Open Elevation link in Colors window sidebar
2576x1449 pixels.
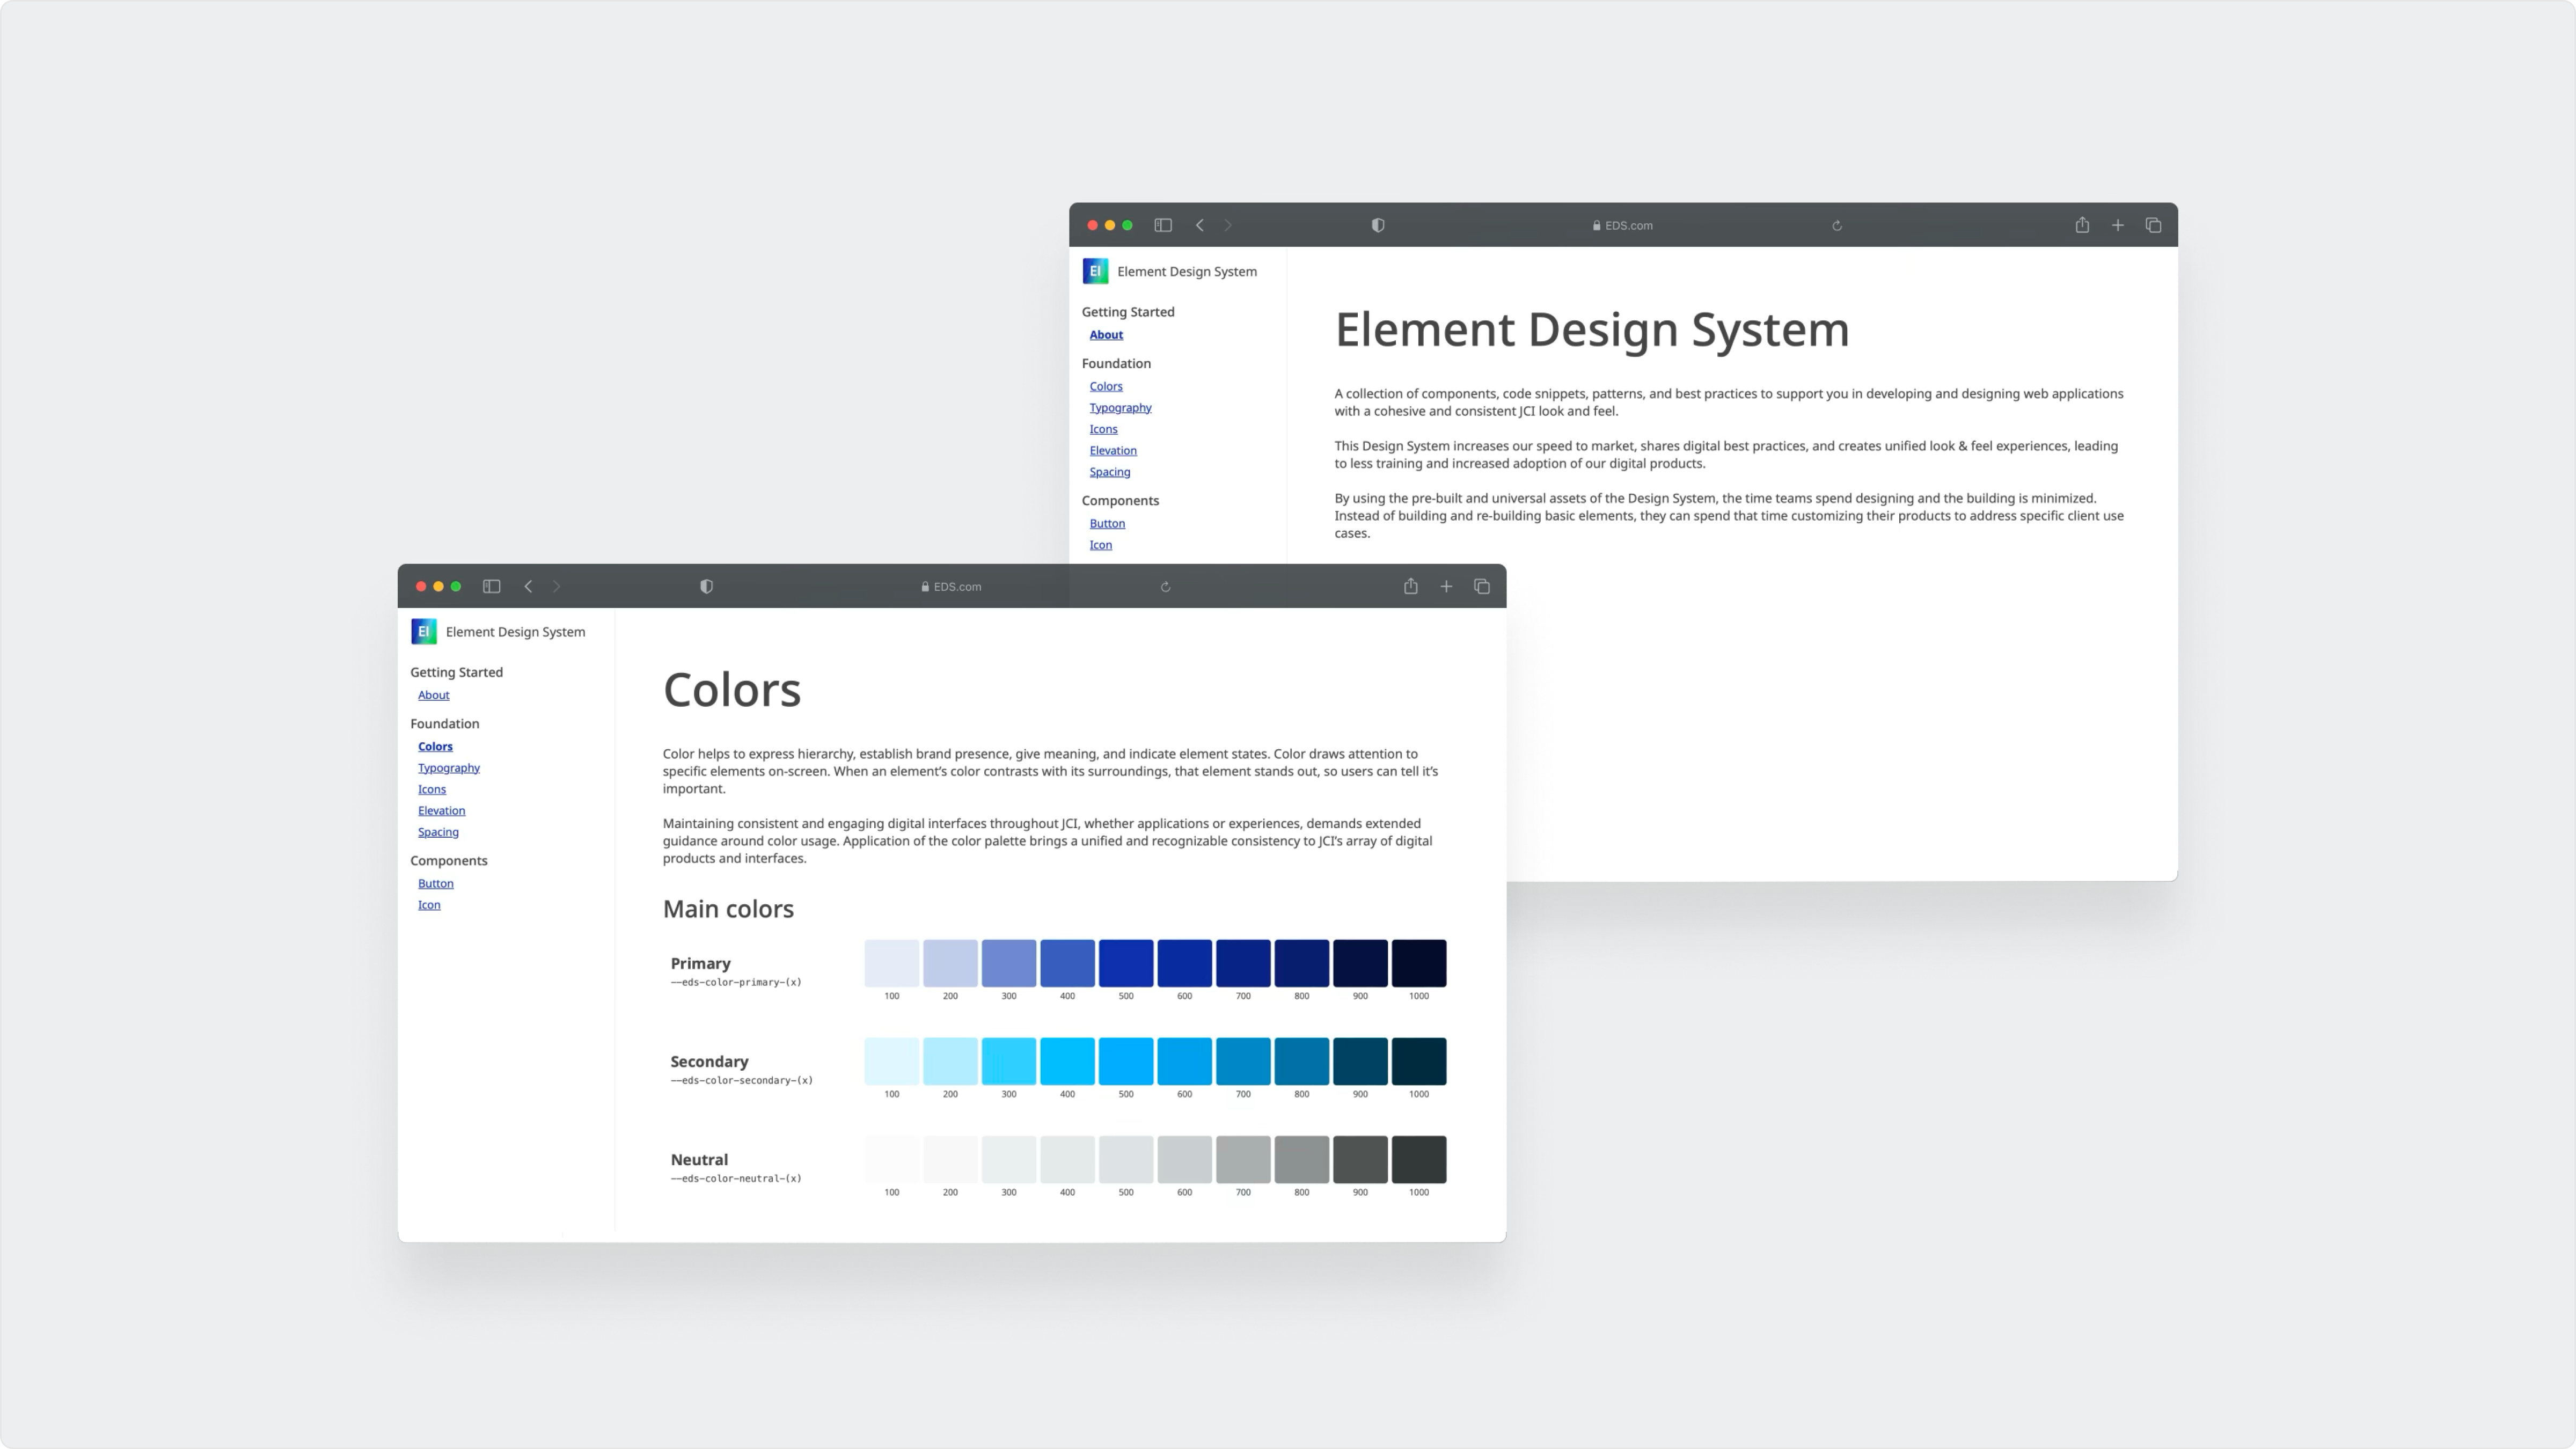click(441, 811)
